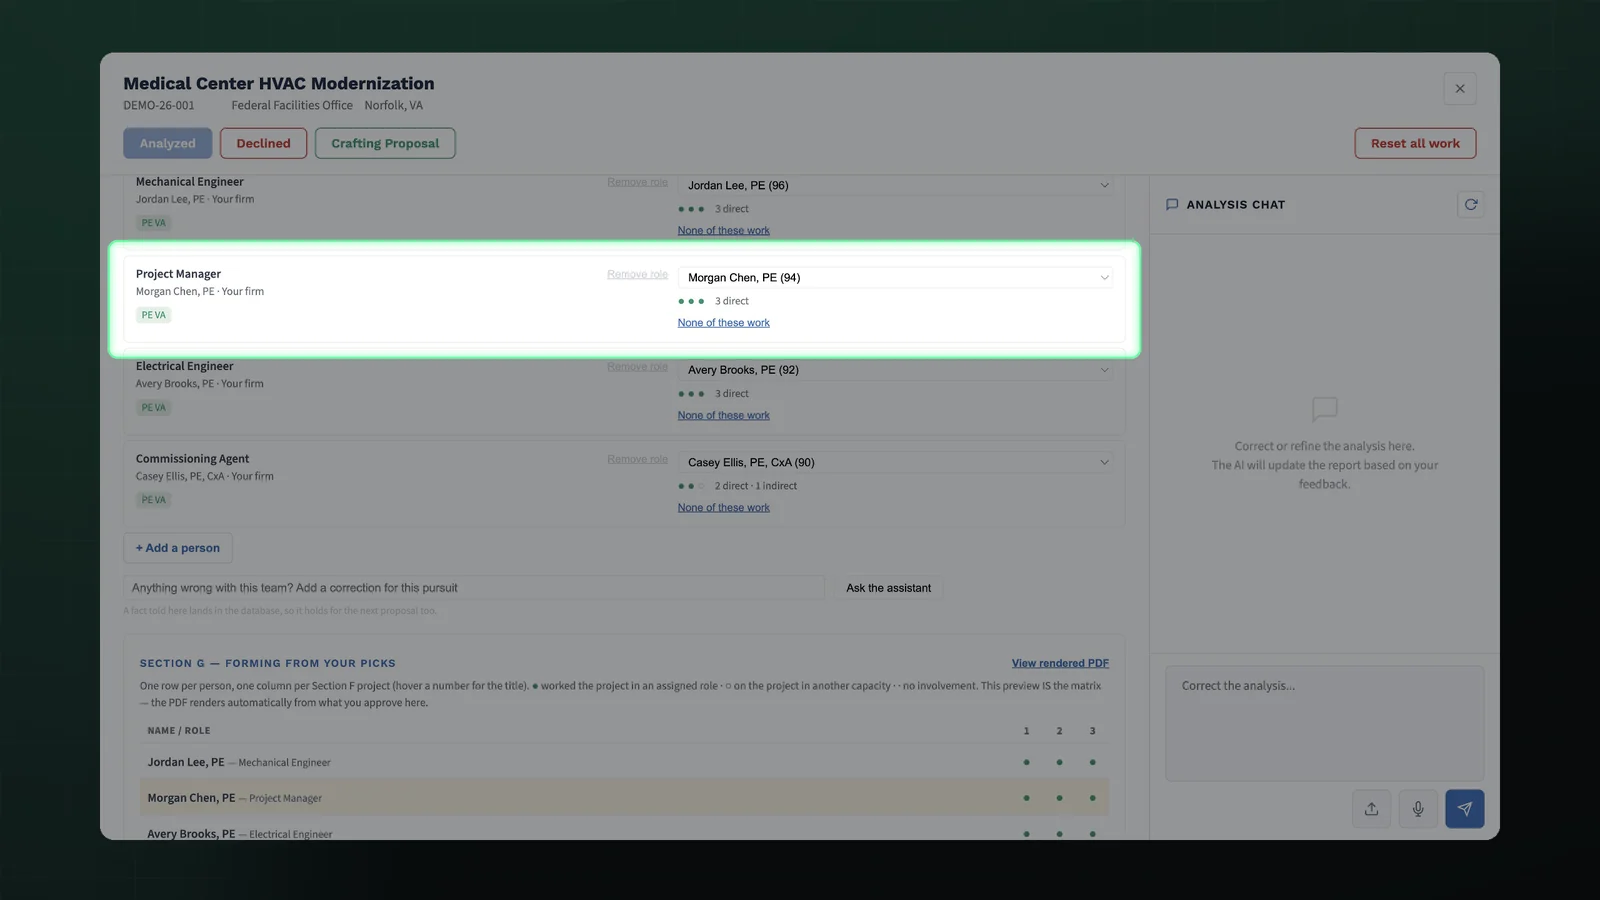Click Ask the assistant button
This screenshot has width=1600, height=900.
888,588
